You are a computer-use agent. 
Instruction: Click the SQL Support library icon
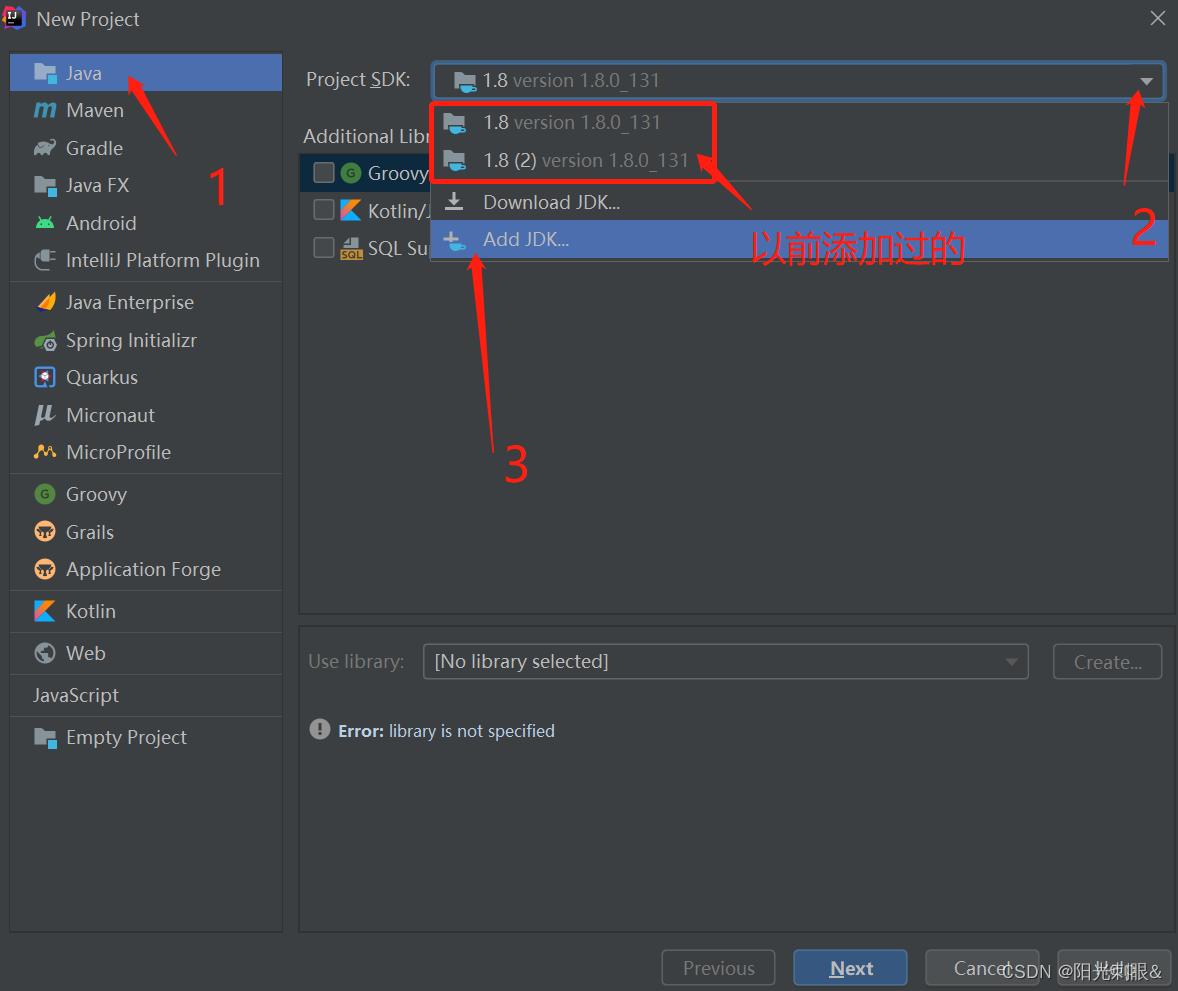coord(351,248)
